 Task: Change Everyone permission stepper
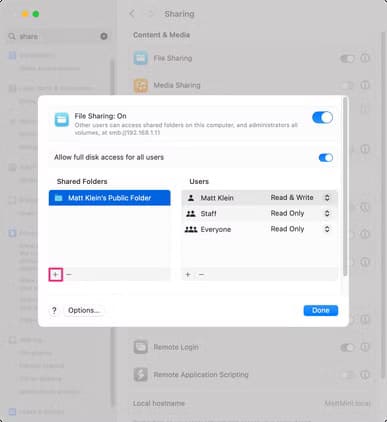pyautogui.click(x=327, y=229)
